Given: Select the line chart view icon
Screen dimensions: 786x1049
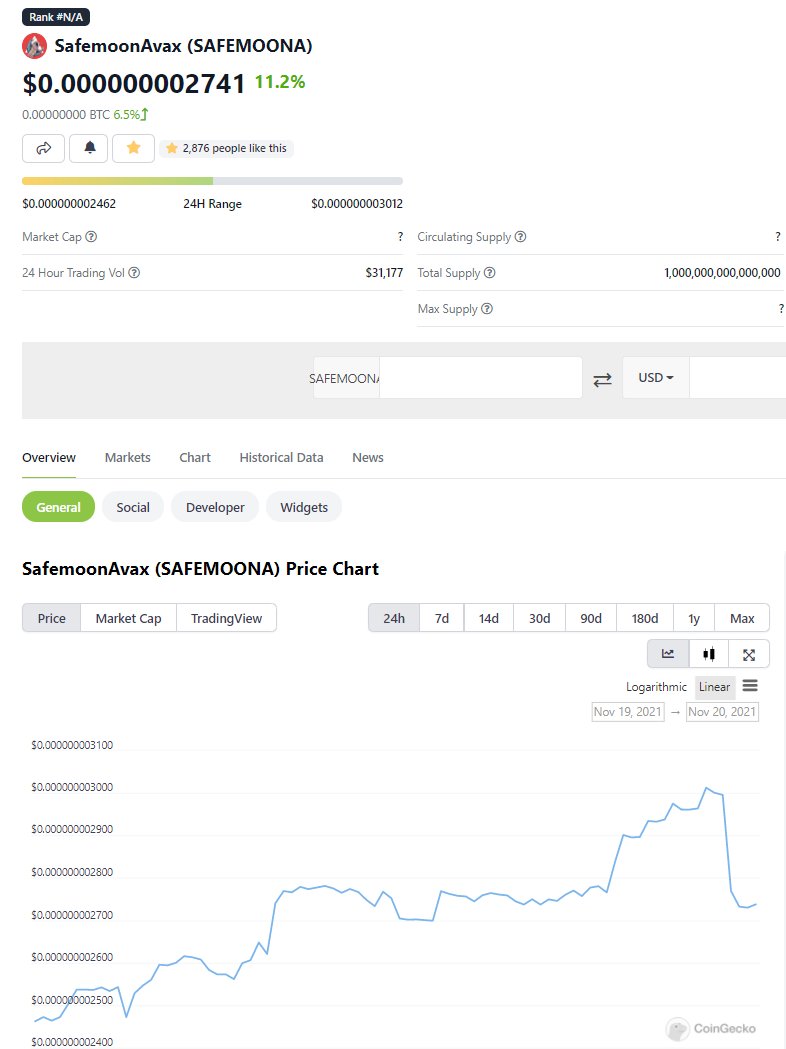Looking at the screenshot, I should 668,654.
